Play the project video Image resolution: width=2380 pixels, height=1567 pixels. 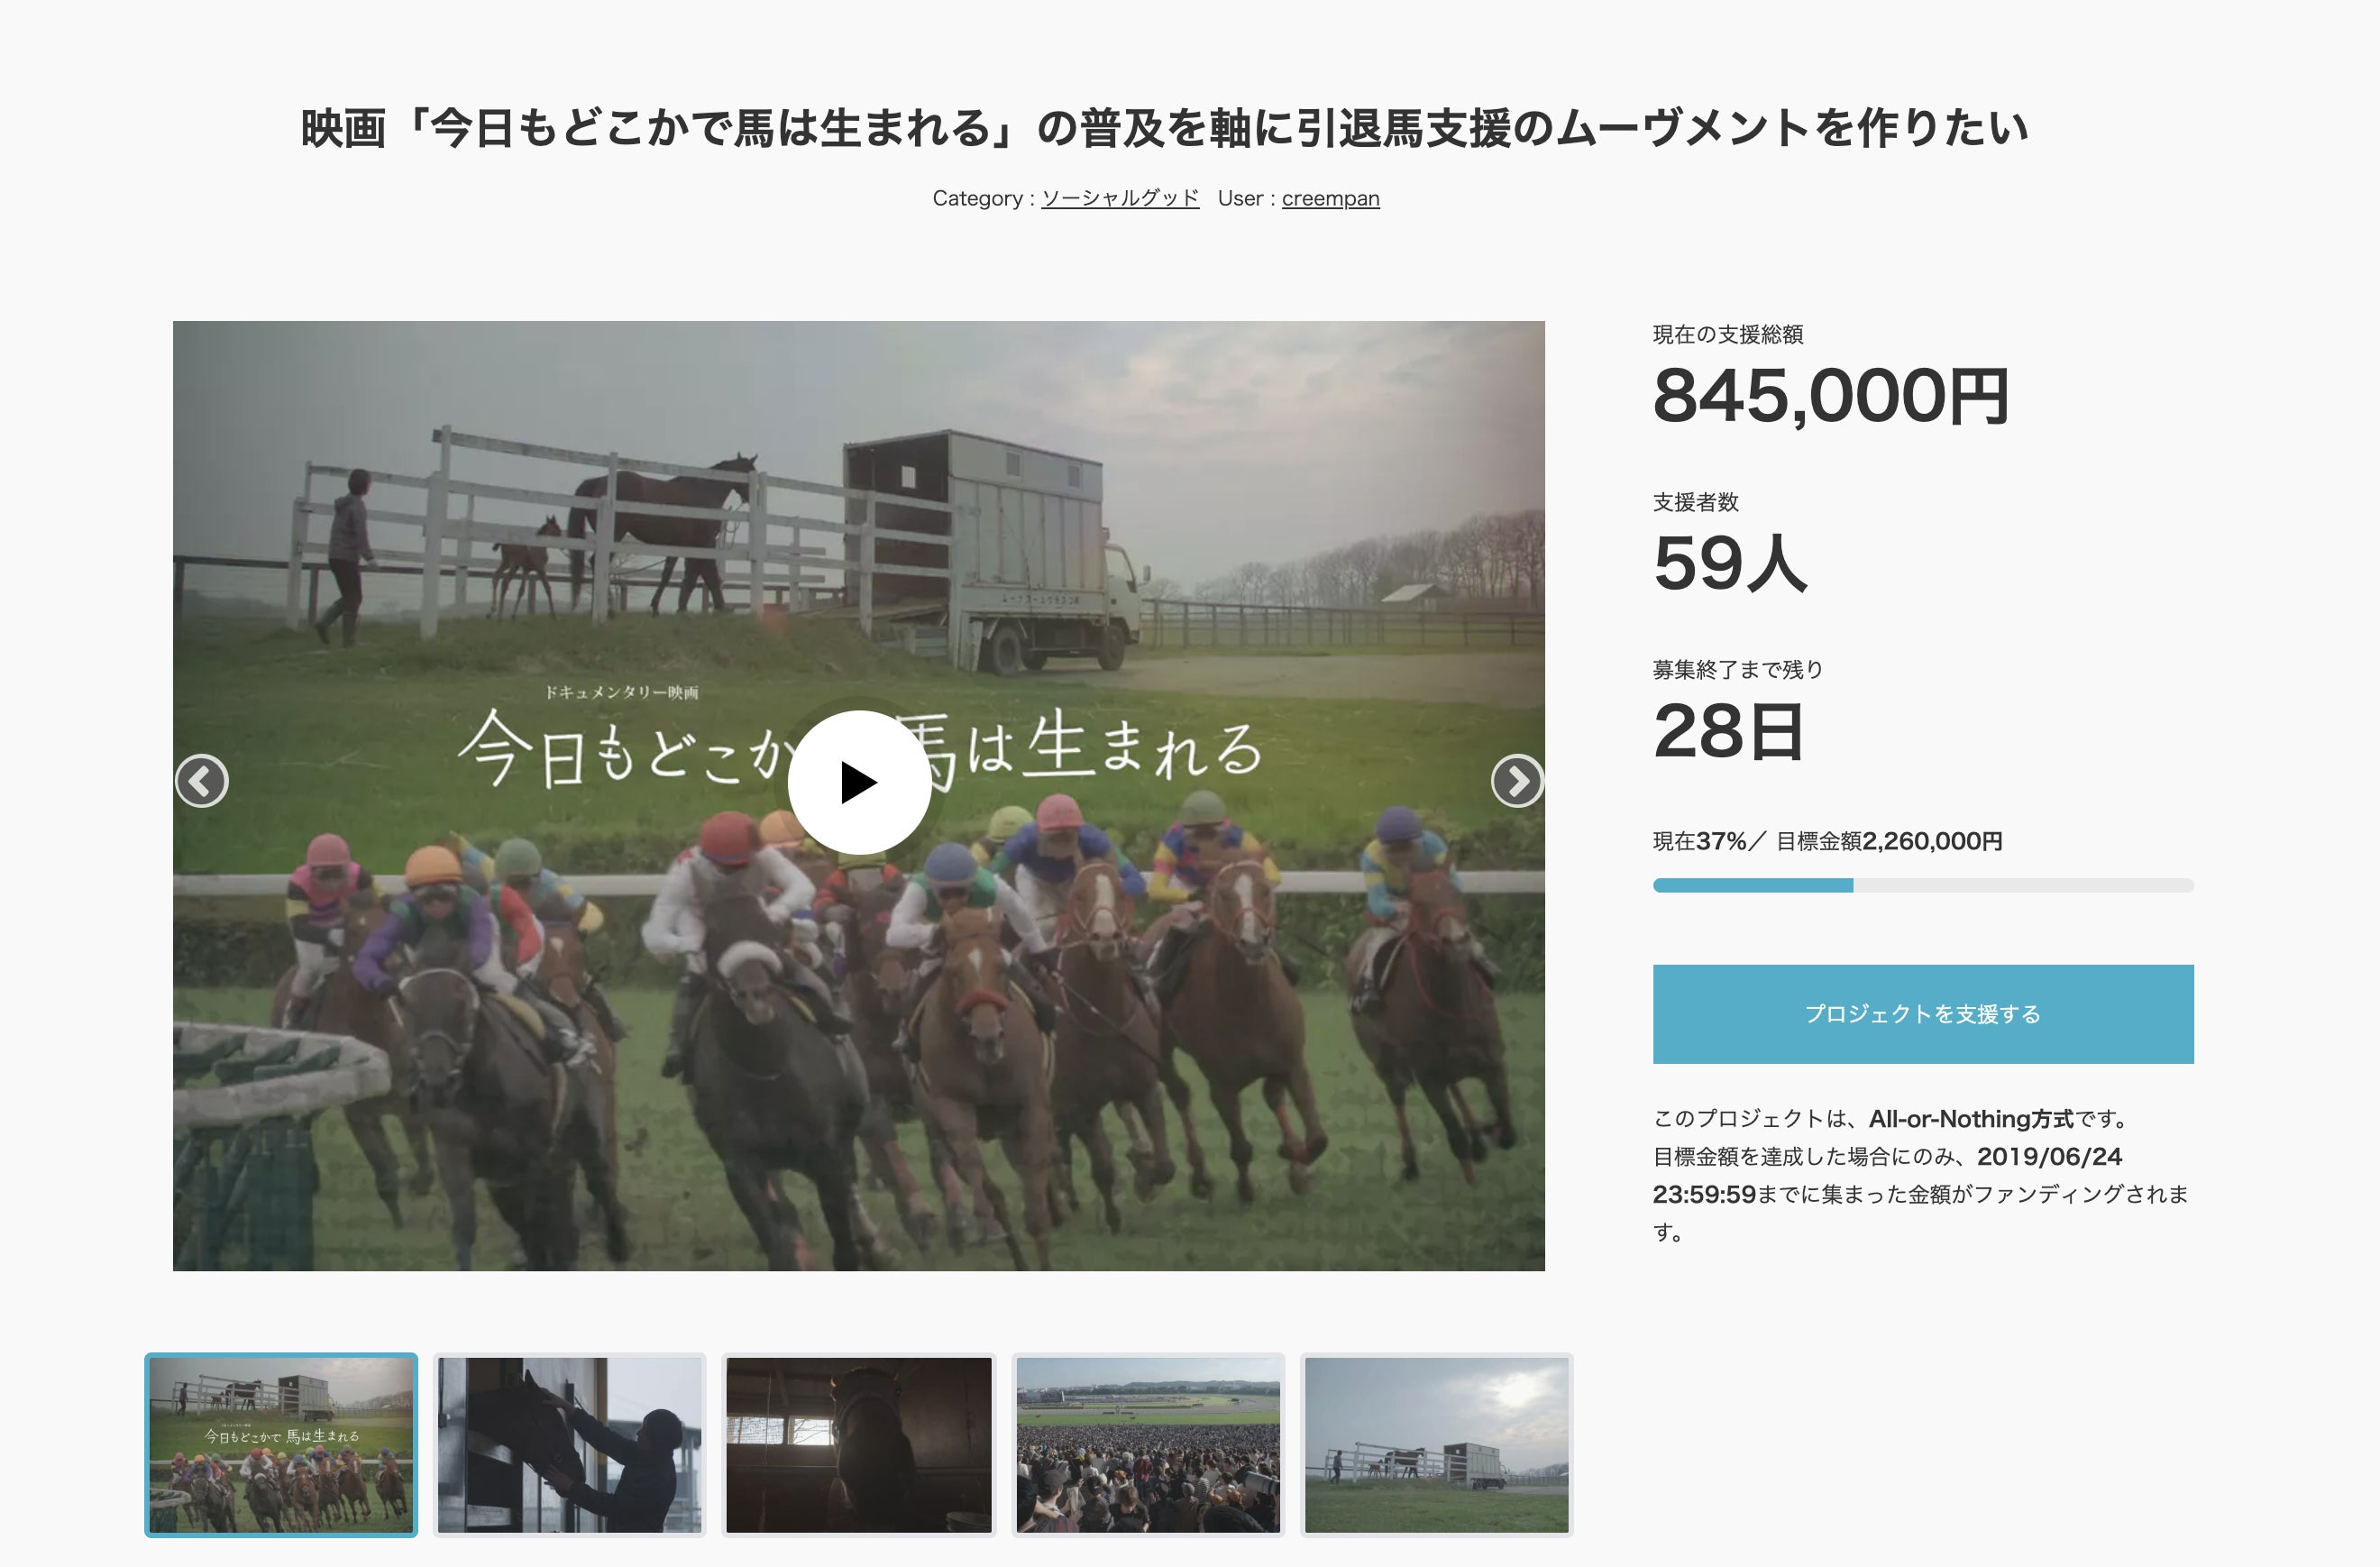859,782
